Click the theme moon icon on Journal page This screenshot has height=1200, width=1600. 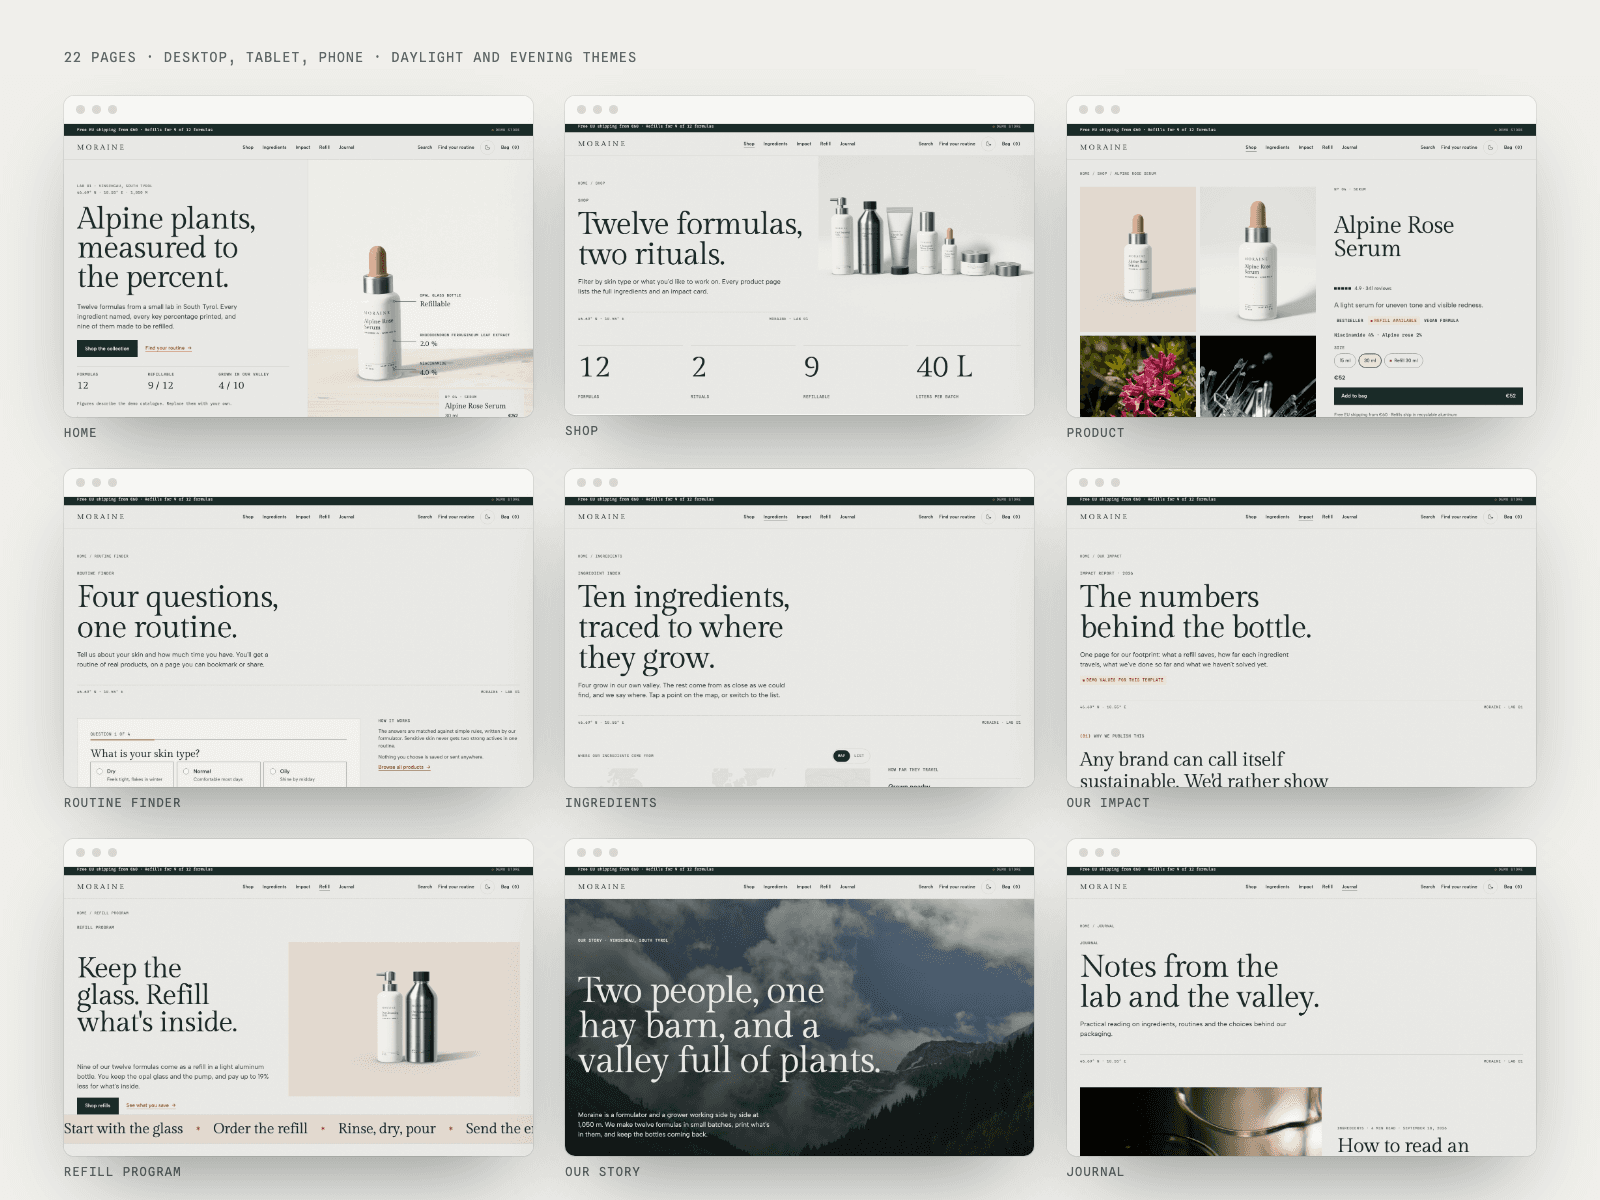click(x=1490, y=887)
